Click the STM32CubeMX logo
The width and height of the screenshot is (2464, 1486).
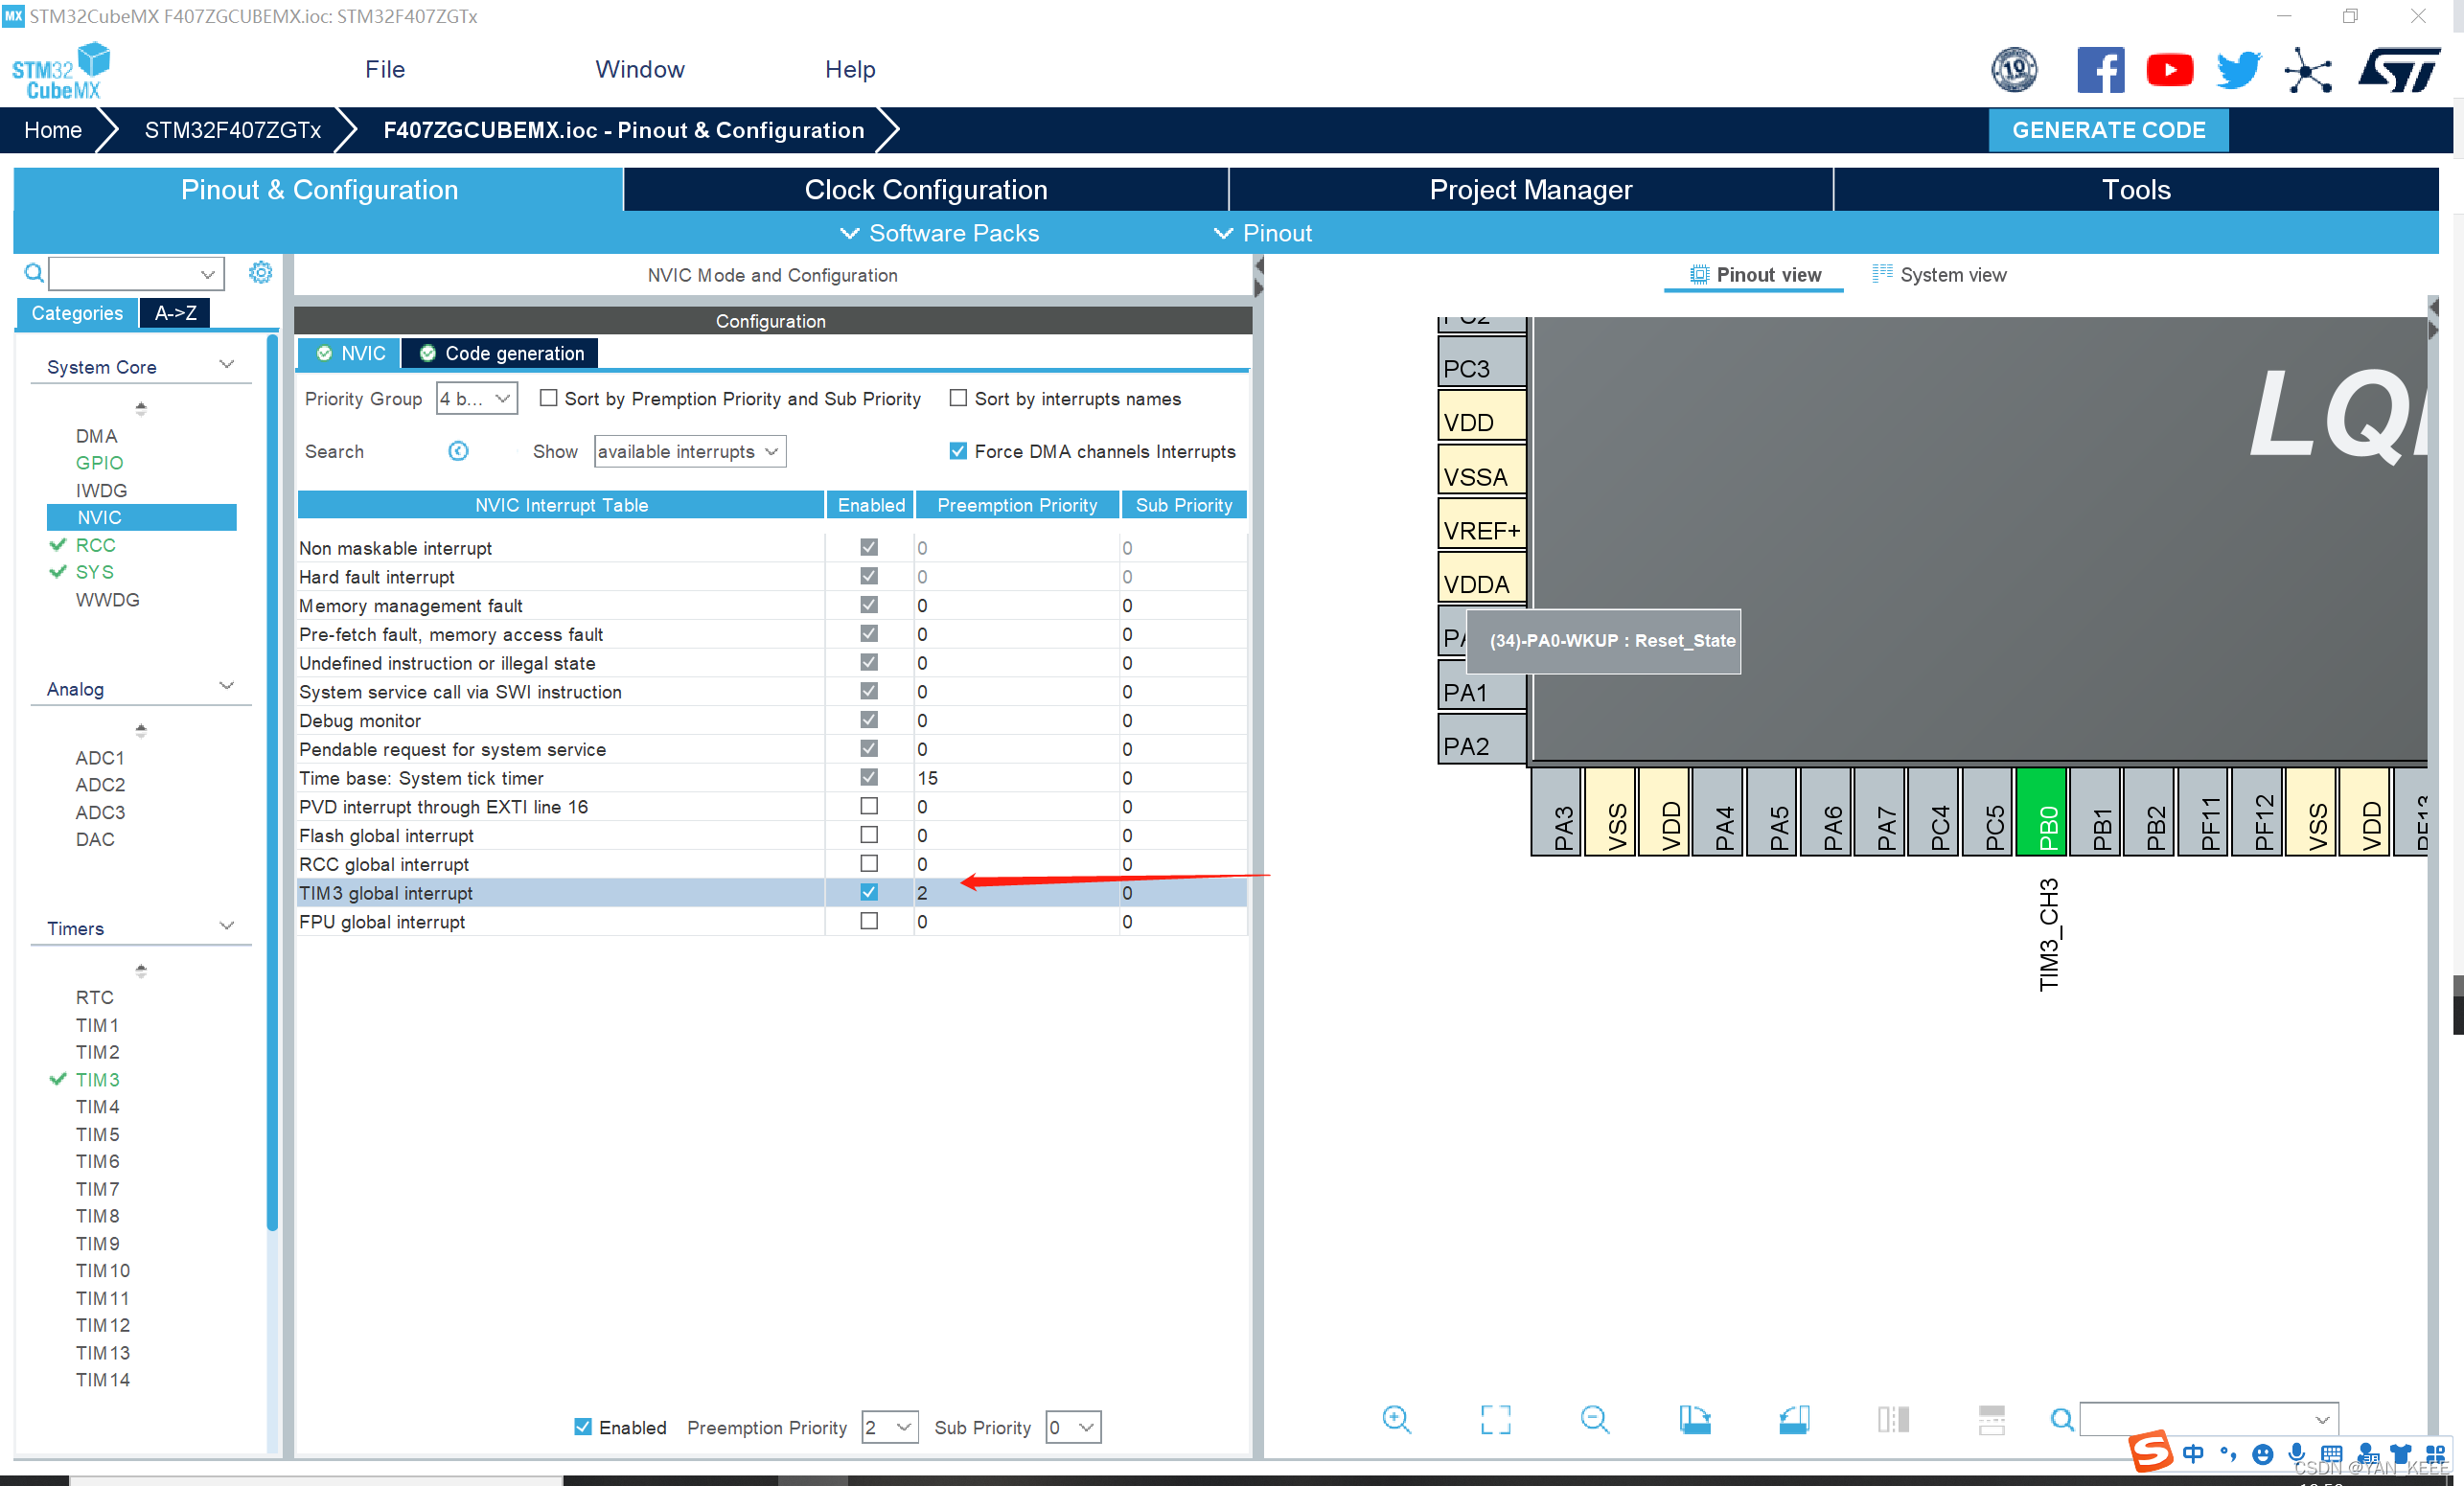[62, 70]
